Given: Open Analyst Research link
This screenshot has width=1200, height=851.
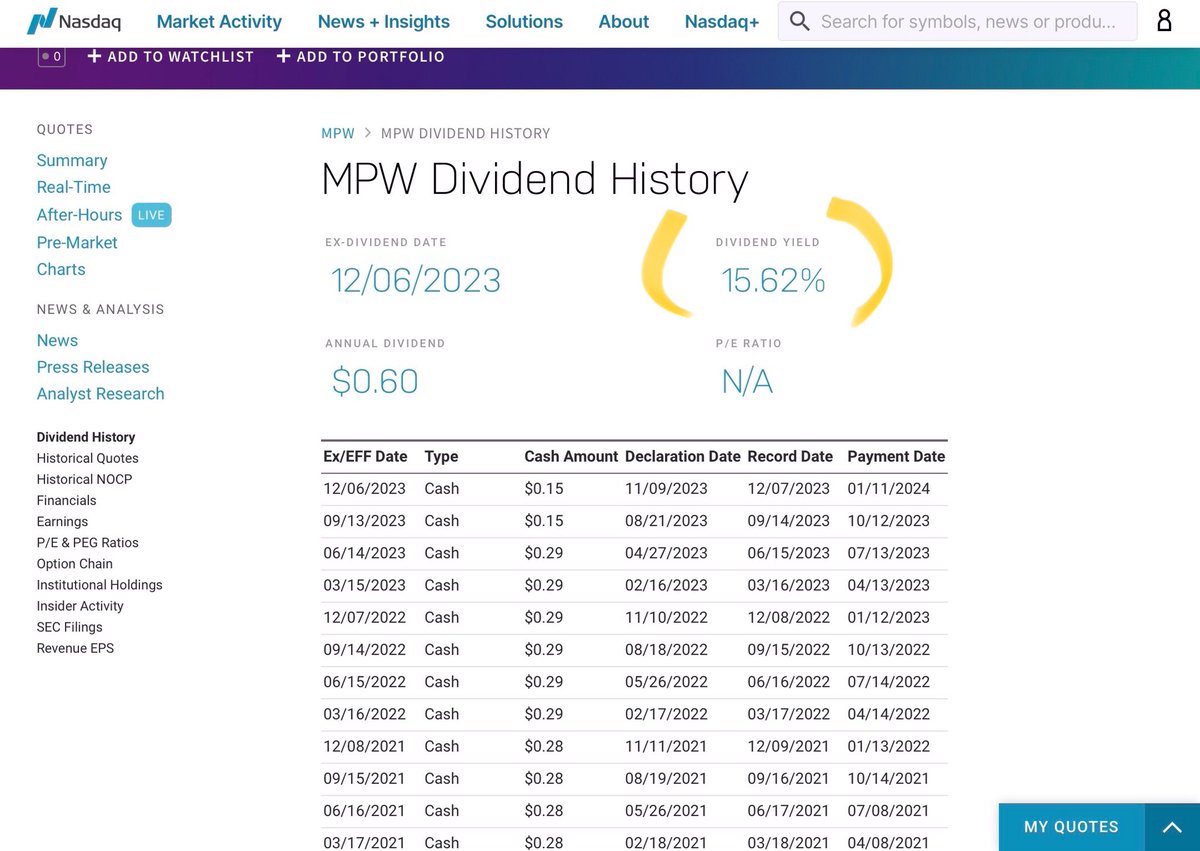Looking at the screenshot, I should pos(101,394).
